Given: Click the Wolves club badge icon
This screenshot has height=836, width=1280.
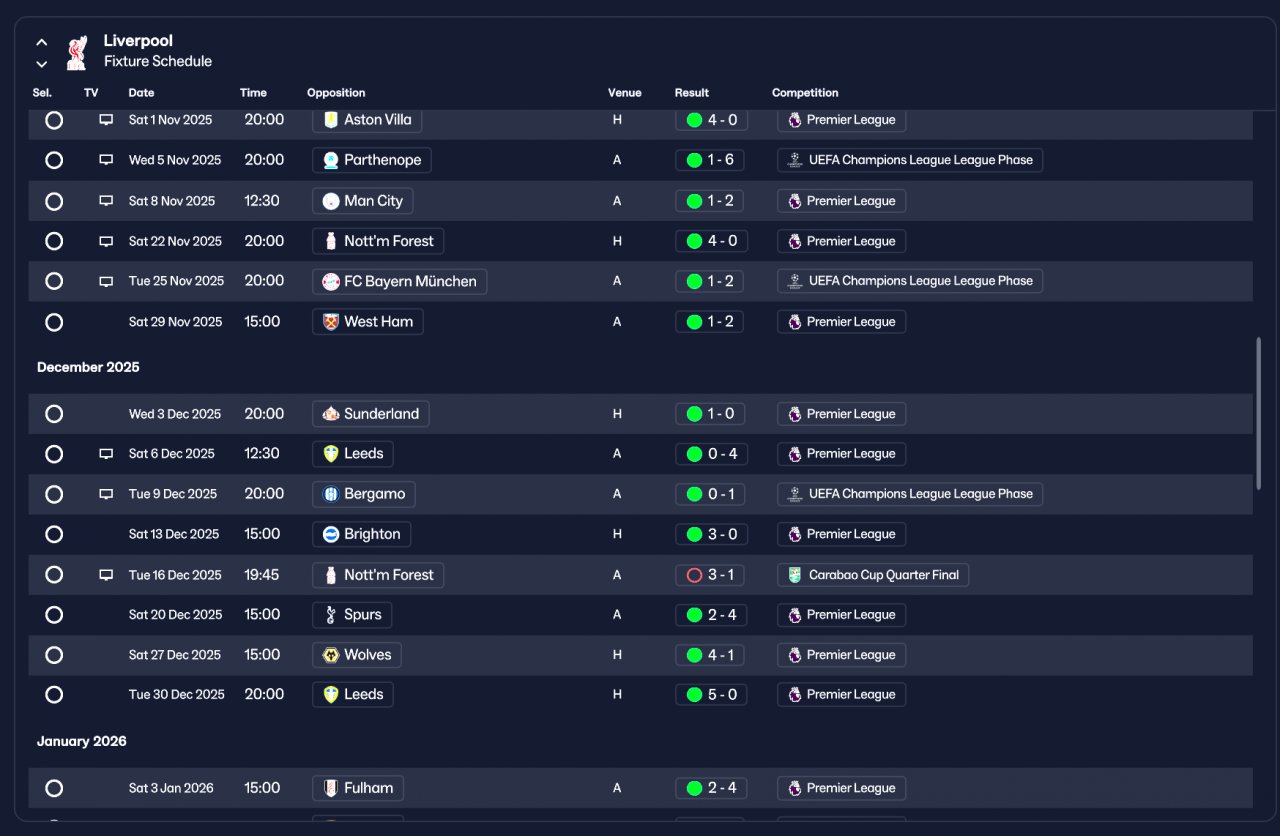Looking at the screenshot, I should coord(331,655).
